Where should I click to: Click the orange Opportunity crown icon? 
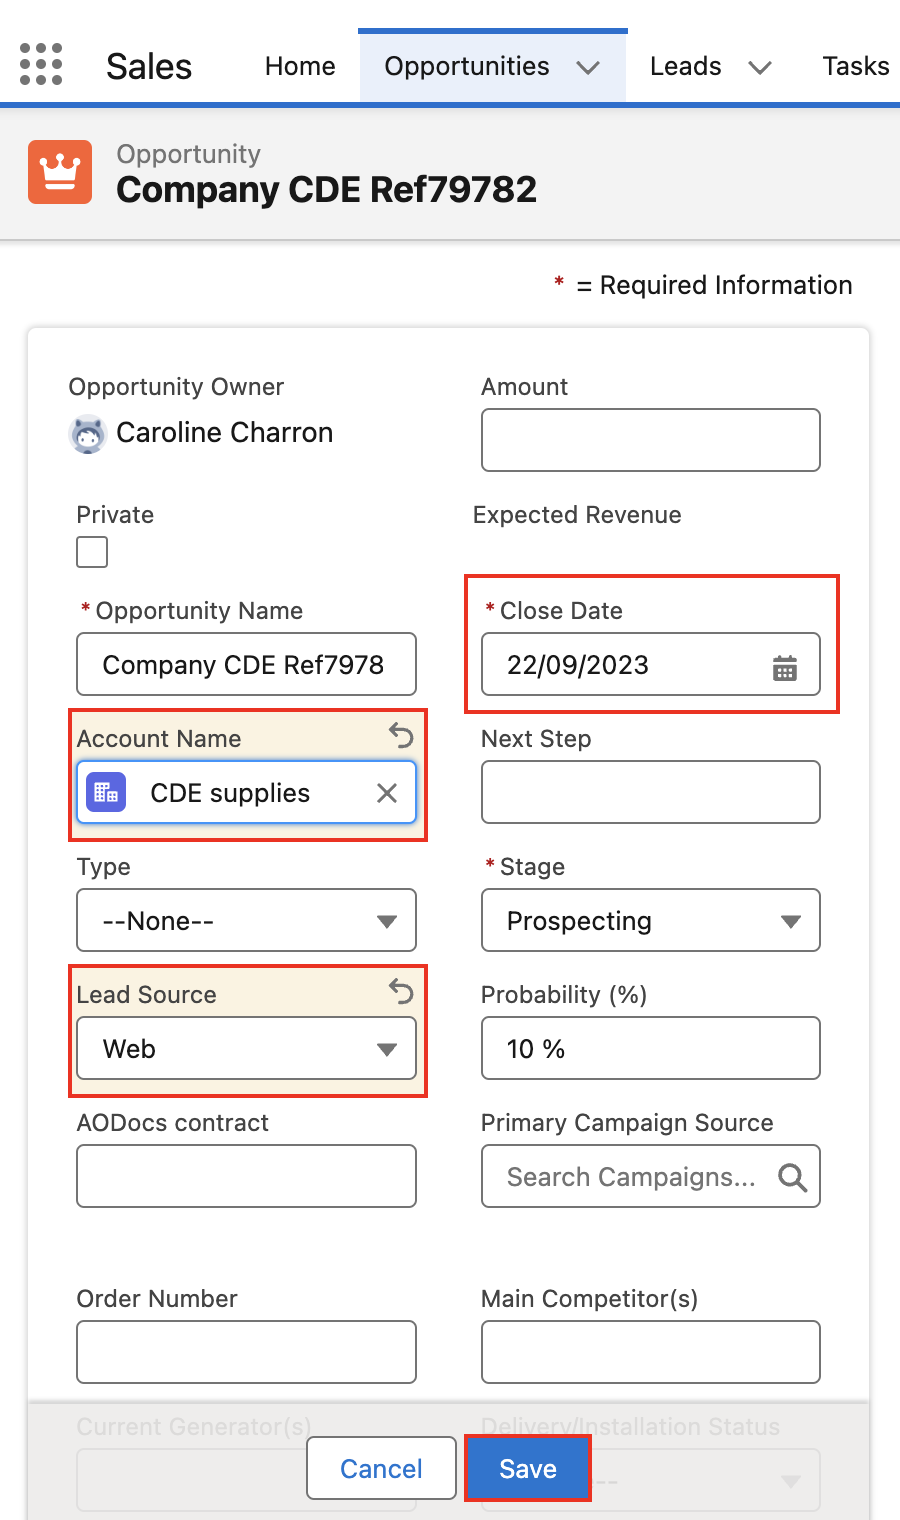click(60, 172)
